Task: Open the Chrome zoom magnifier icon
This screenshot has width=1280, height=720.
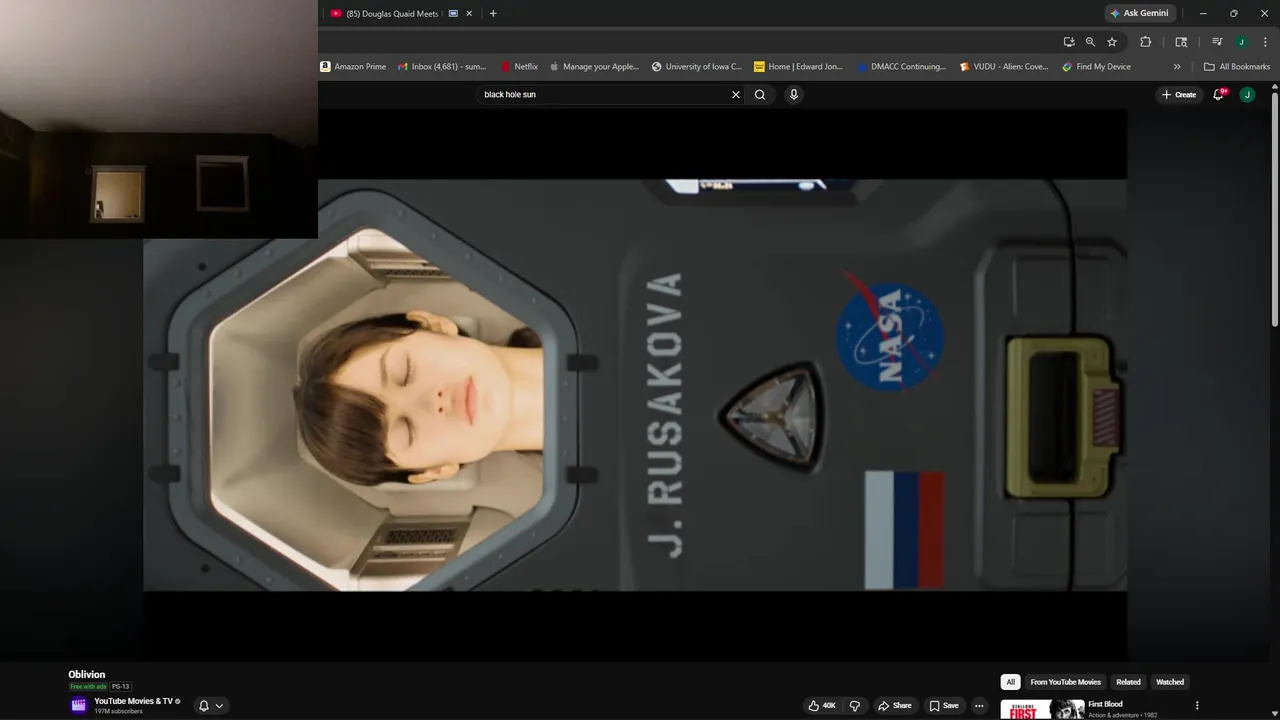Action: coord(1091,42)
